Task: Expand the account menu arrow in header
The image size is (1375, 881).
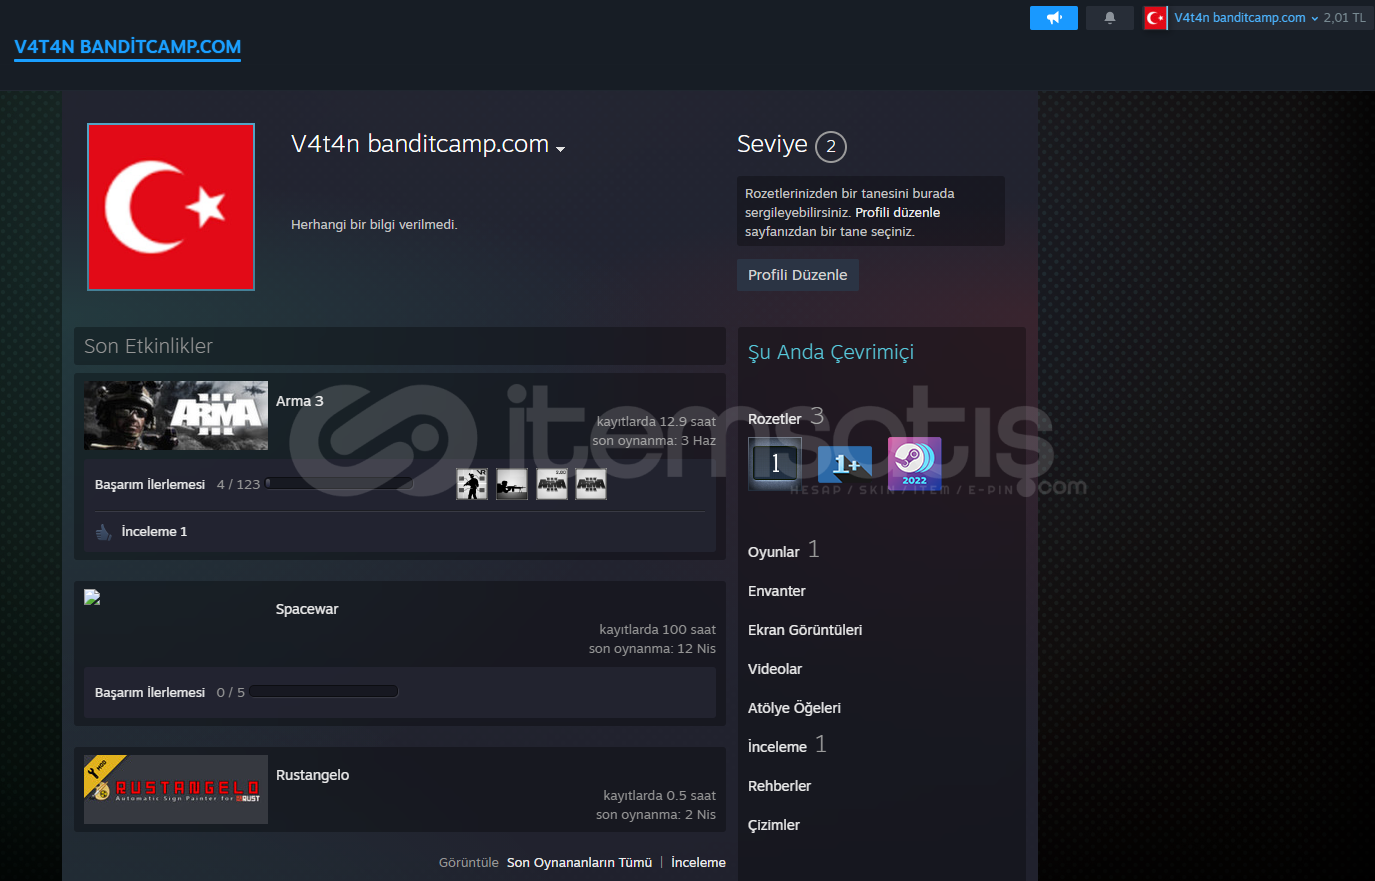Action: click(x=1314, y=19)
